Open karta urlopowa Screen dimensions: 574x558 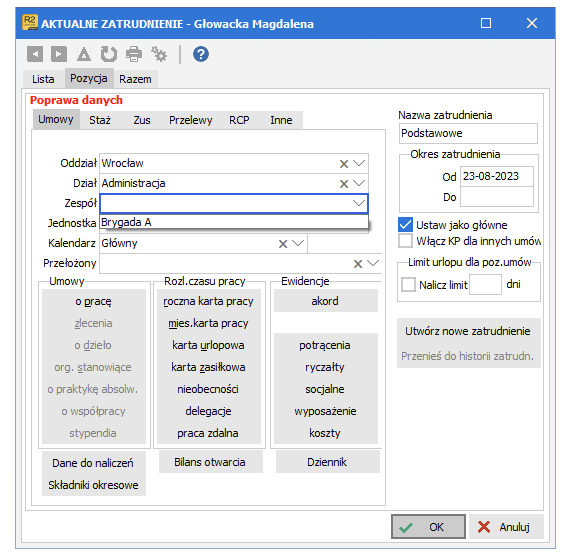[x=209, y=345]
